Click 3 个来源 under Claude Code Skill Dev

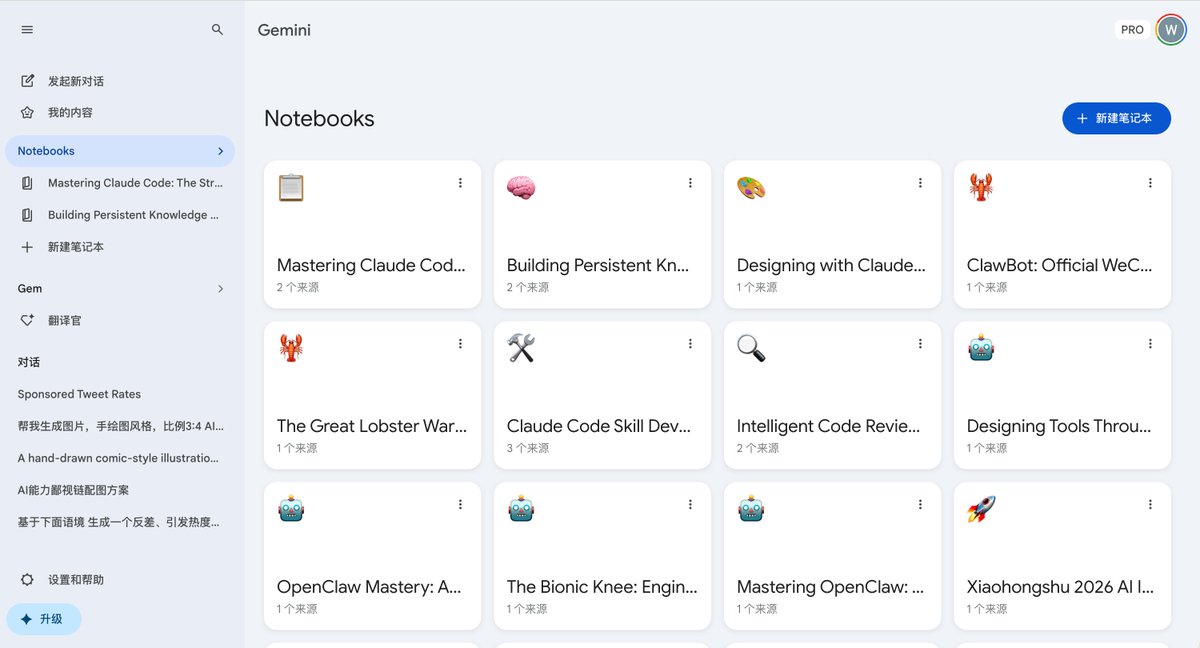528,448
